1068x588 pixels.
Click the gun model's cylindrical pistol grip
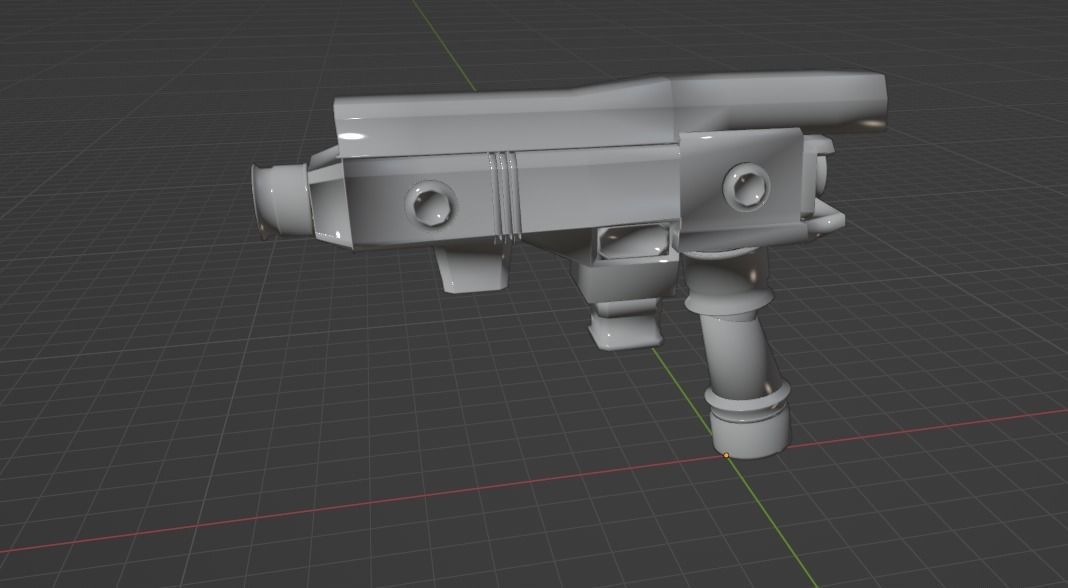(740, 354)
